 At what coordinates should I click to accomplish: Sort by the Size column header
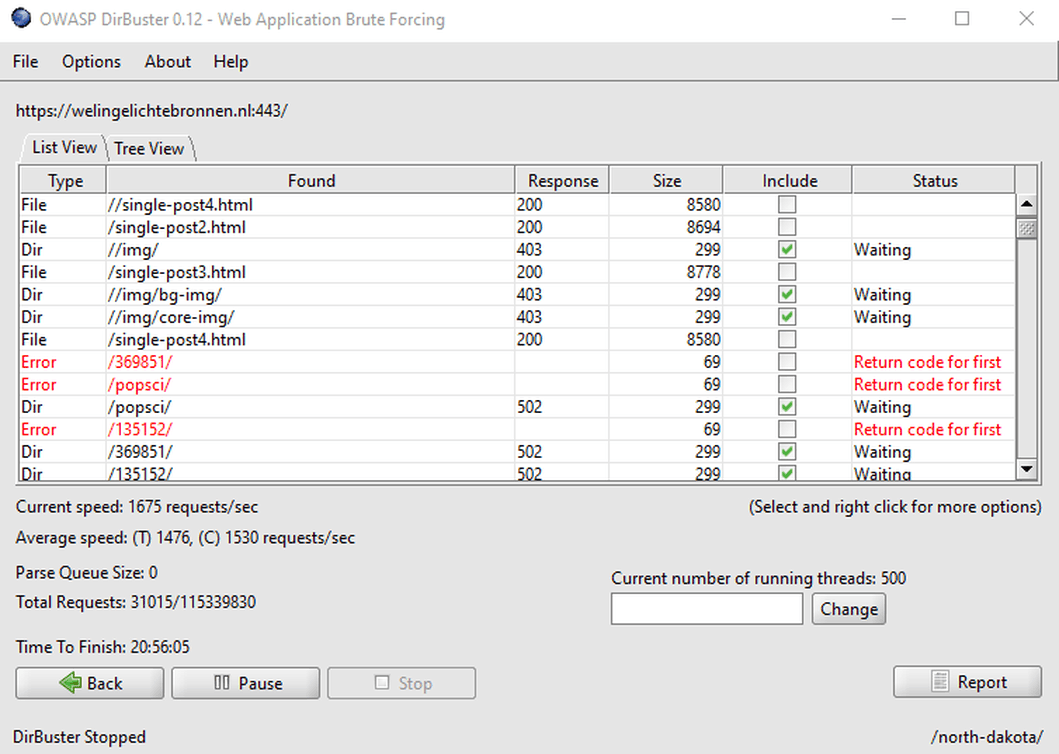[x=667, y=180]
